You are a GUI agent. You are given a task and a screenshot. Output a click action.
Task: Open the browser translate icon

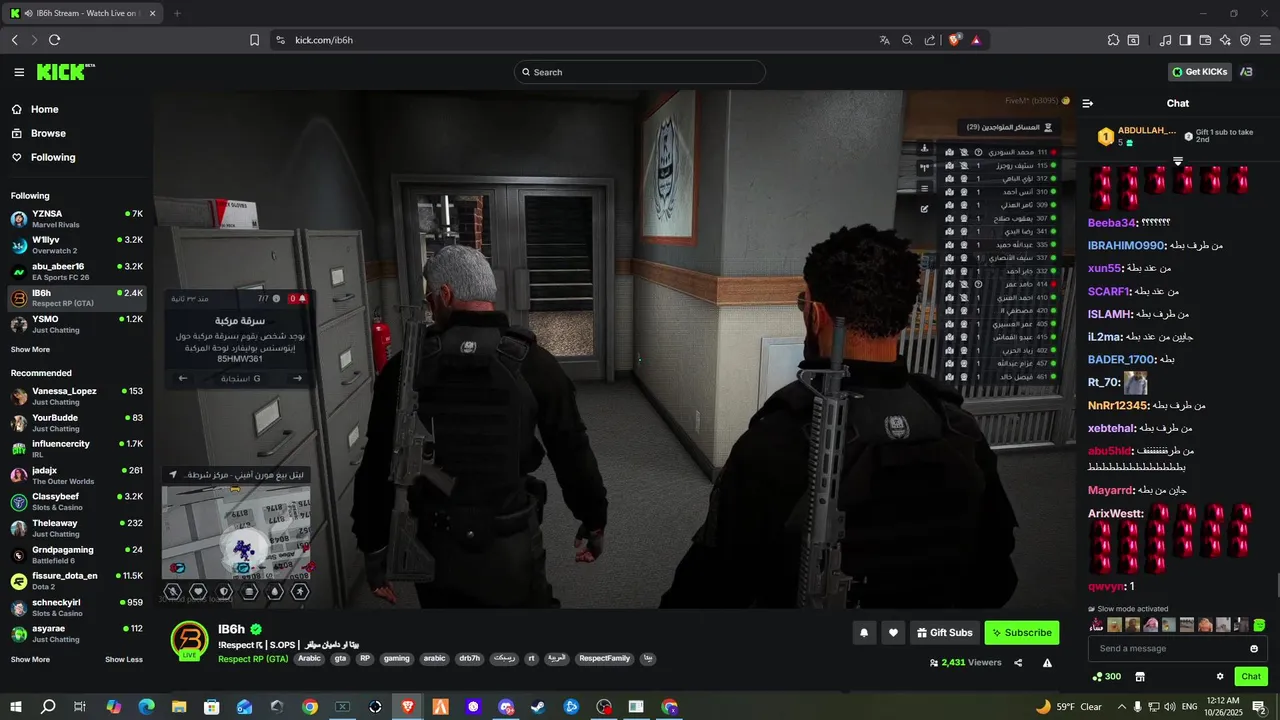point(885,40)
